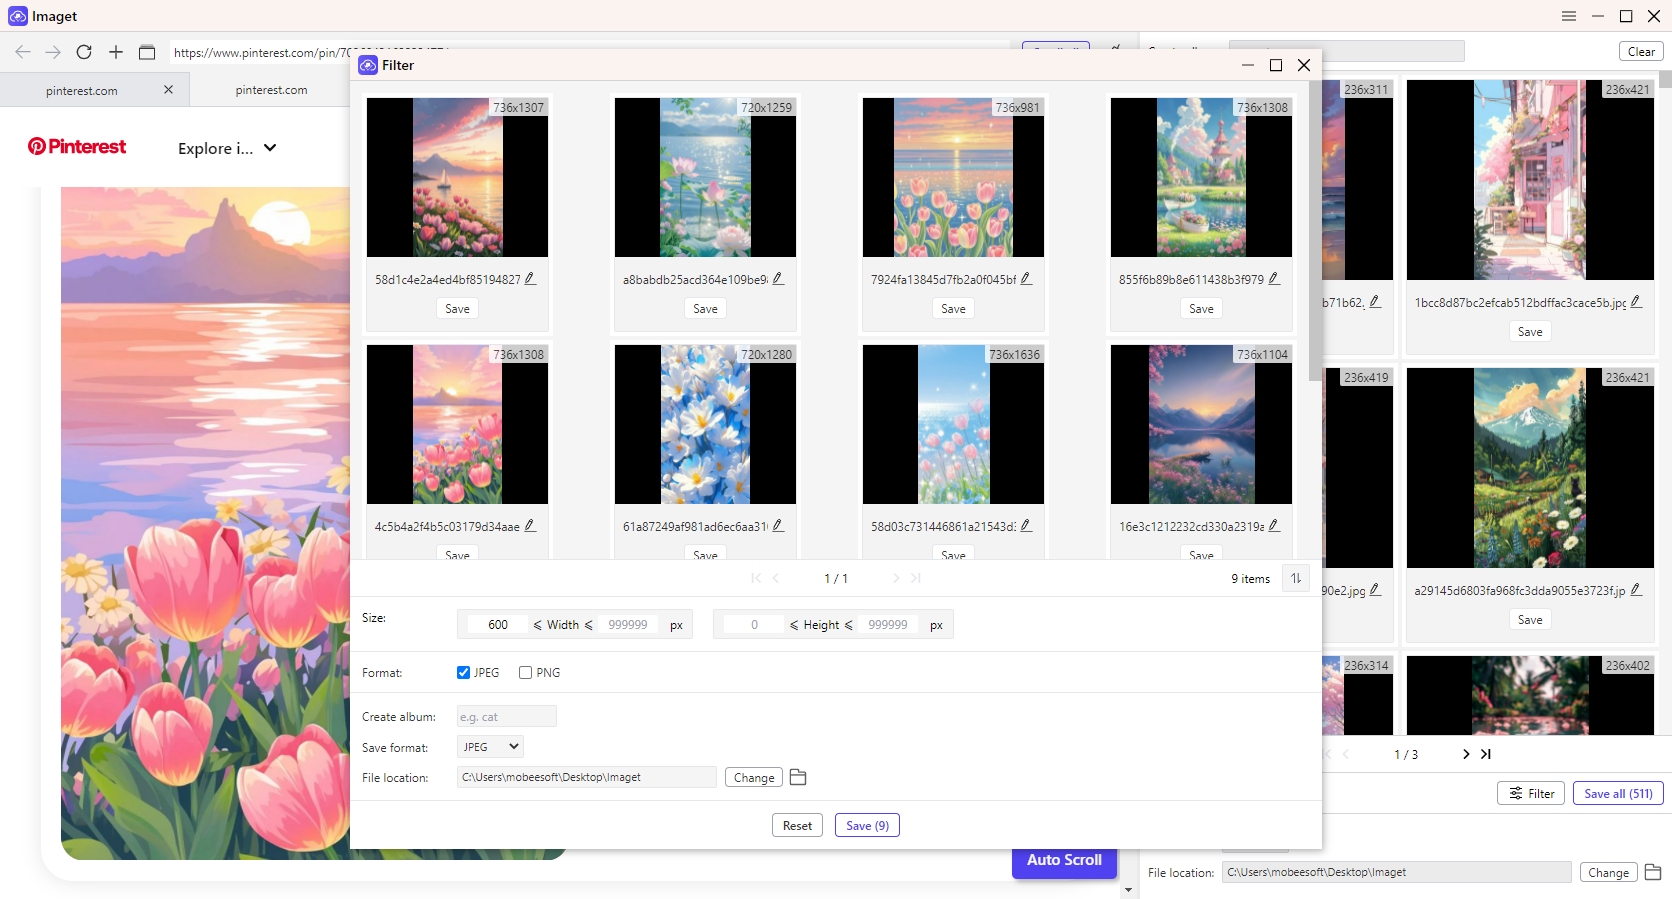Viewport: 1672px width, 899px height.
Task: Click Auto Scroll button
Action: pos(1064,860)
